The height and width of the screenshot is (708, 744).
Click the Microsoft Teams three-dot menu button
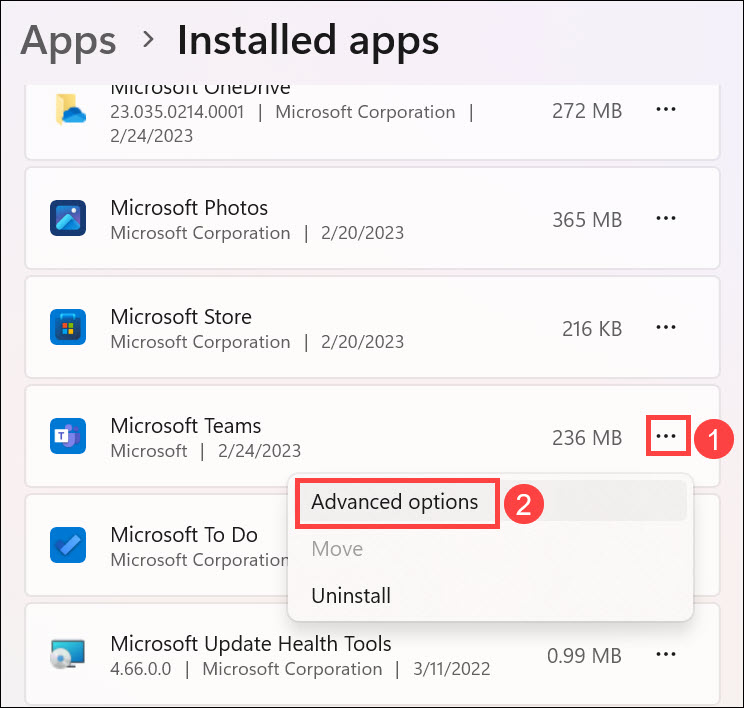pyautogui.click(x=667, y=437)
